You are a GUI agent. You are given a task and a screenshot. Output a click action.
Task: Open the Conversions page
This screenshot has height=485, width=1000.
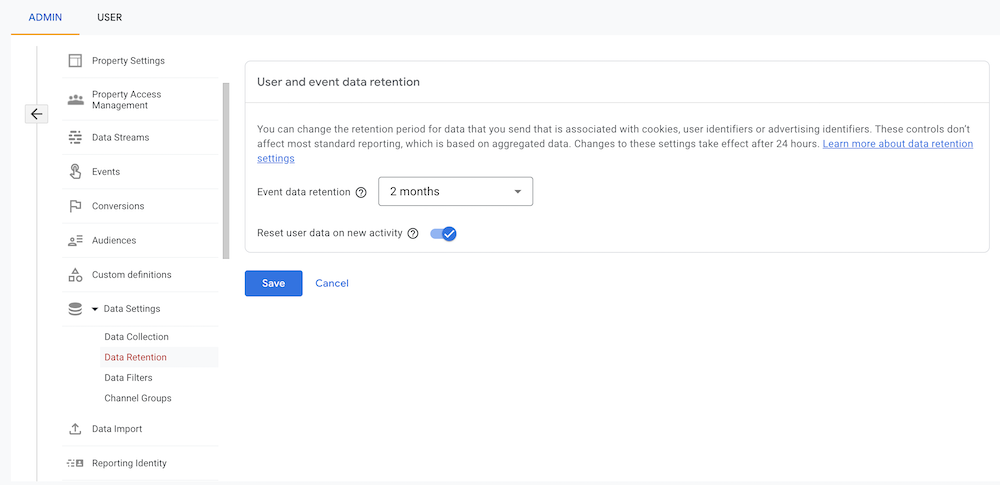[x=118, y=206]
